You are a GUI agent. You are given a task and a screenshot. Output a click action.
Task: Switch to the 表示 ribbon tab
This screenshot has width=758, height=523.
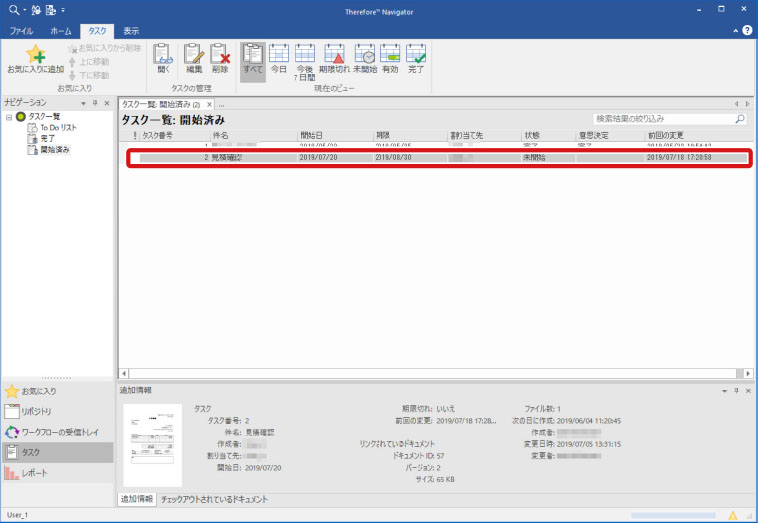131,31
